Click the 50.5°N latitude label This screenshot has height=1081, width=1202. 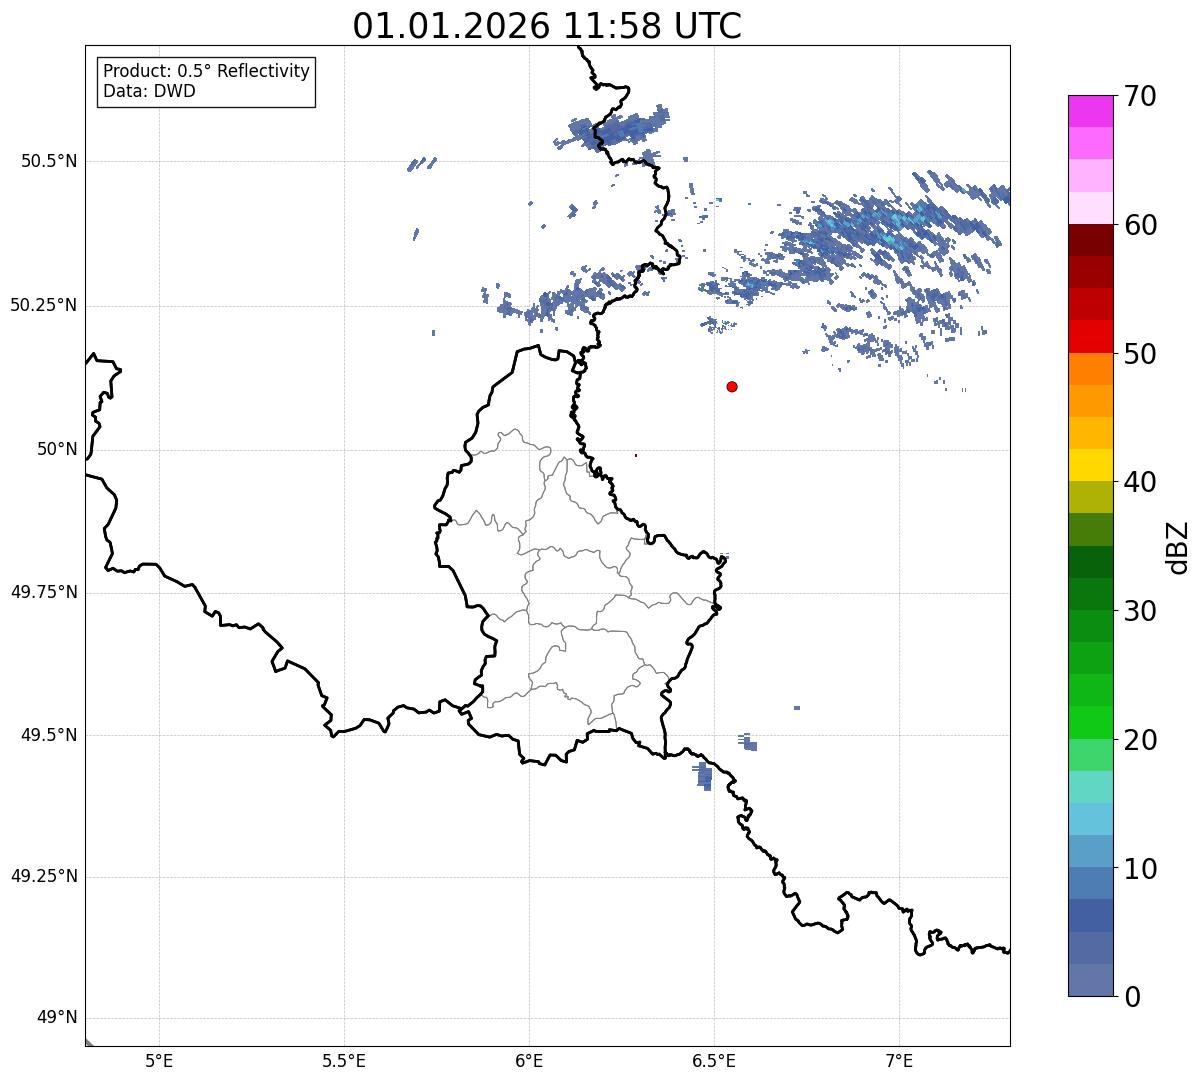49,161
